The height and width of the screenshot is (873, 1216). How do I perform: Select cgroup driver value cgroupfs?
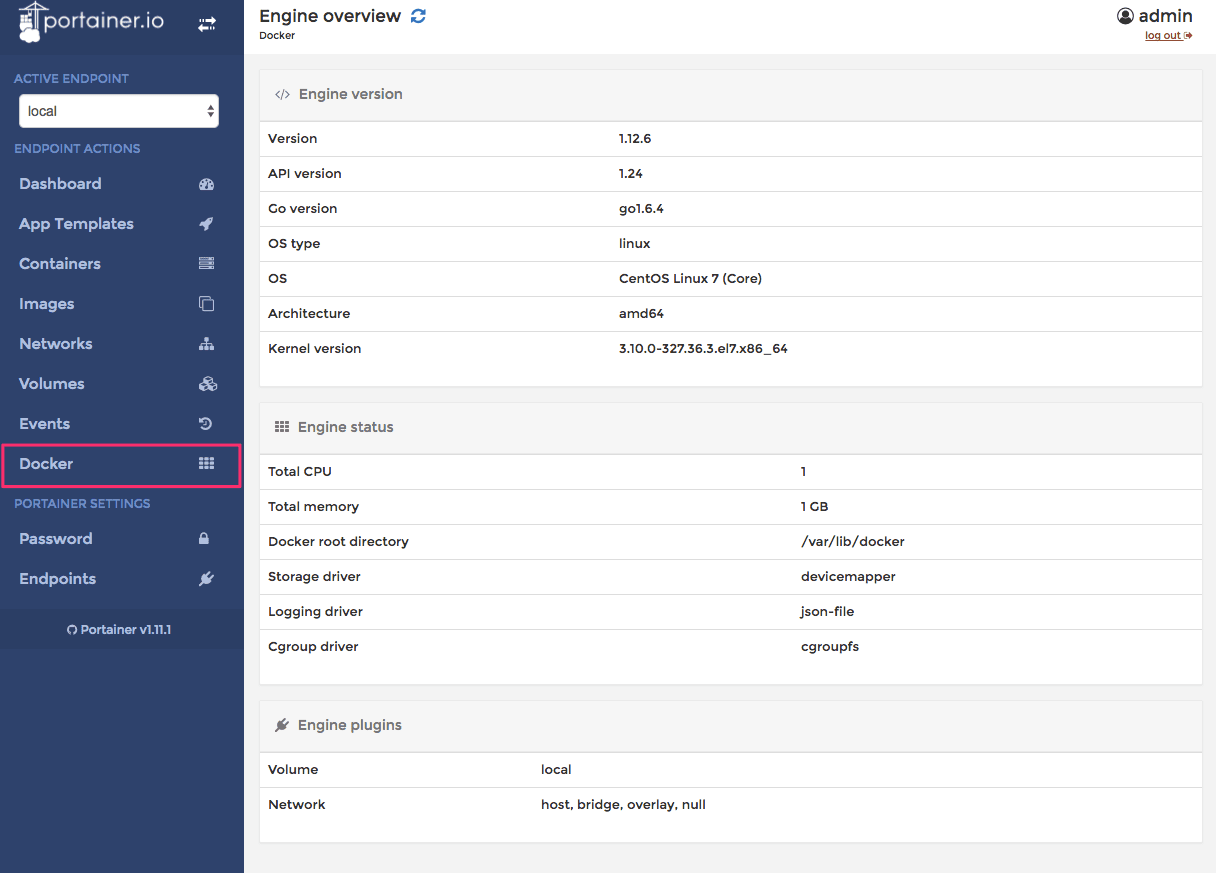829,647
